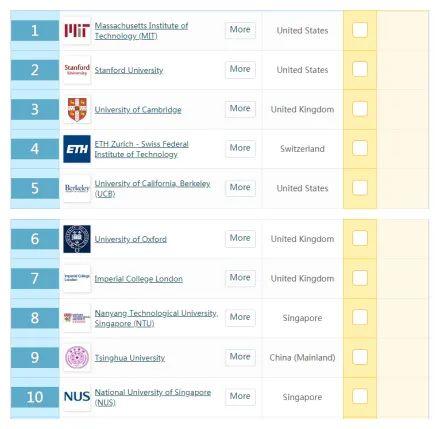Open the Berkeley logo thumbnail
Viewport: 440px width, 429px height.
click(x=77, y=188)
